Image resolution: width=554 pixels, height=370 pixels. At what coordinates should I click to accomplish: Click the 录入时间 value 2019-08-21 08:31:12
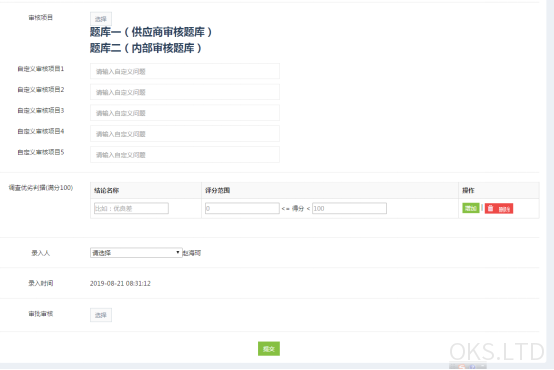[120, 283]
